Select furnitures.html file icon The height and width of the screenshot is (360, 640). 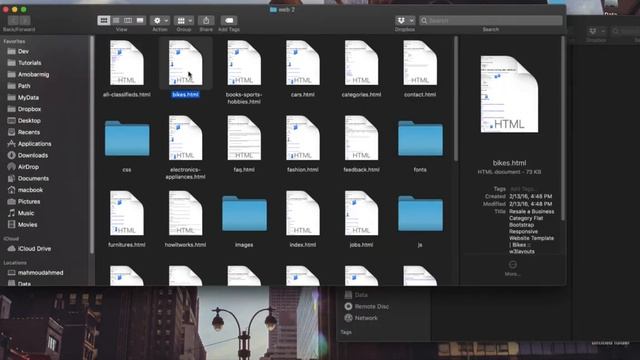(x=127, y=213)
